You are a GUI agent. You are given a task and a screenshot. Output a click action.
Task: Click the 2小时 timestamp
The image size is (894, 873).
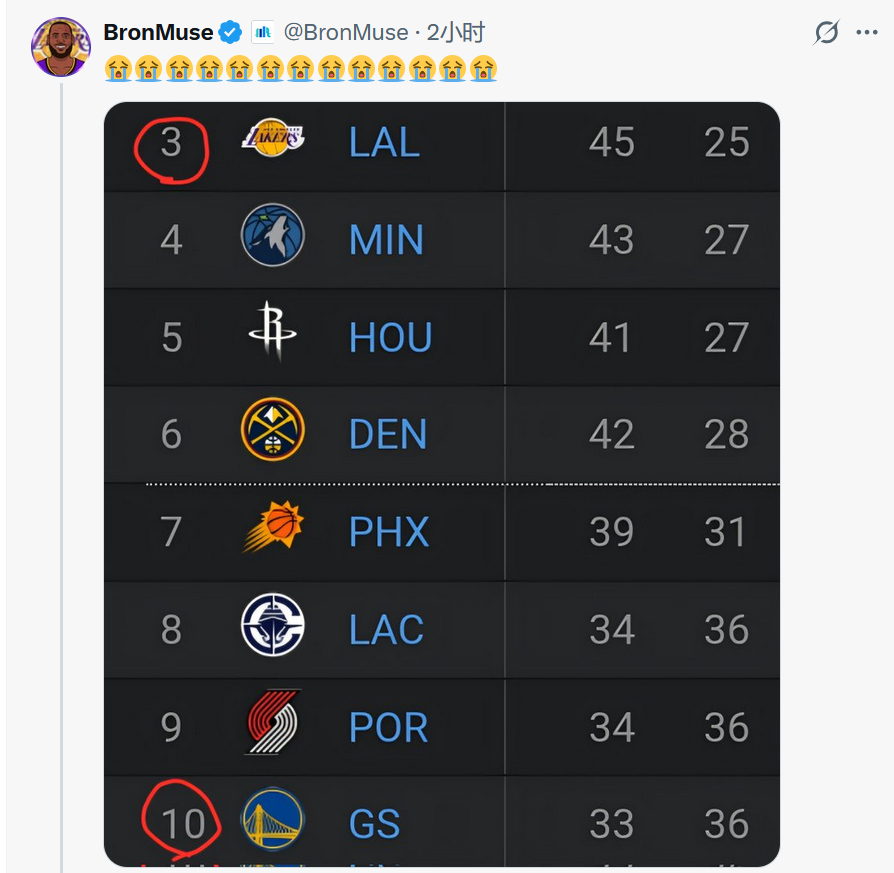pos(456,33)
